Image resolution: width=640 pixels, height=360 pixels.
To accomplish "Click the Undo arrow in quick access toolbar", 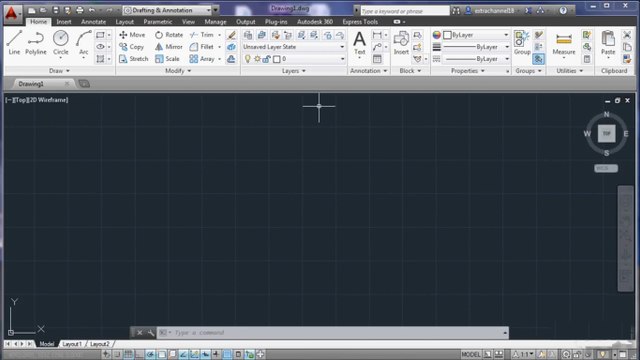I will pyautogui.click(x=92, y=10).
